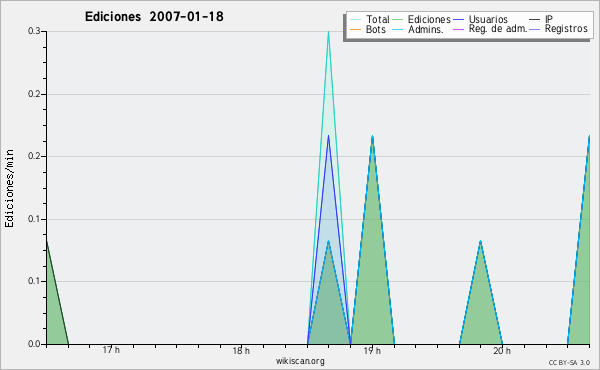Viewport: 600px width, 370px height.
Task: Click the 17 h axis label
Action: [111, 350]
